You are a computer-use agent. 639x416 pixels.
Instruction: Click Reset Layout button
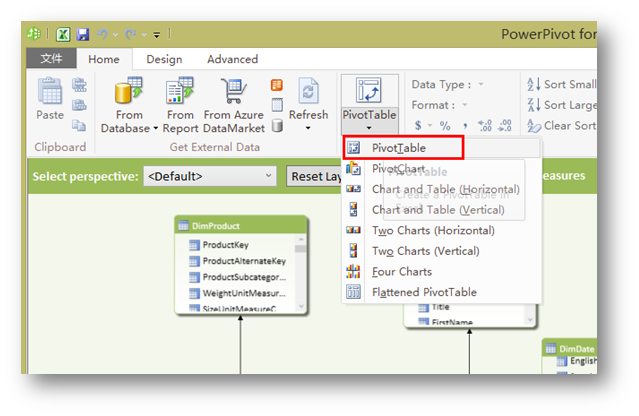point(314,176)
